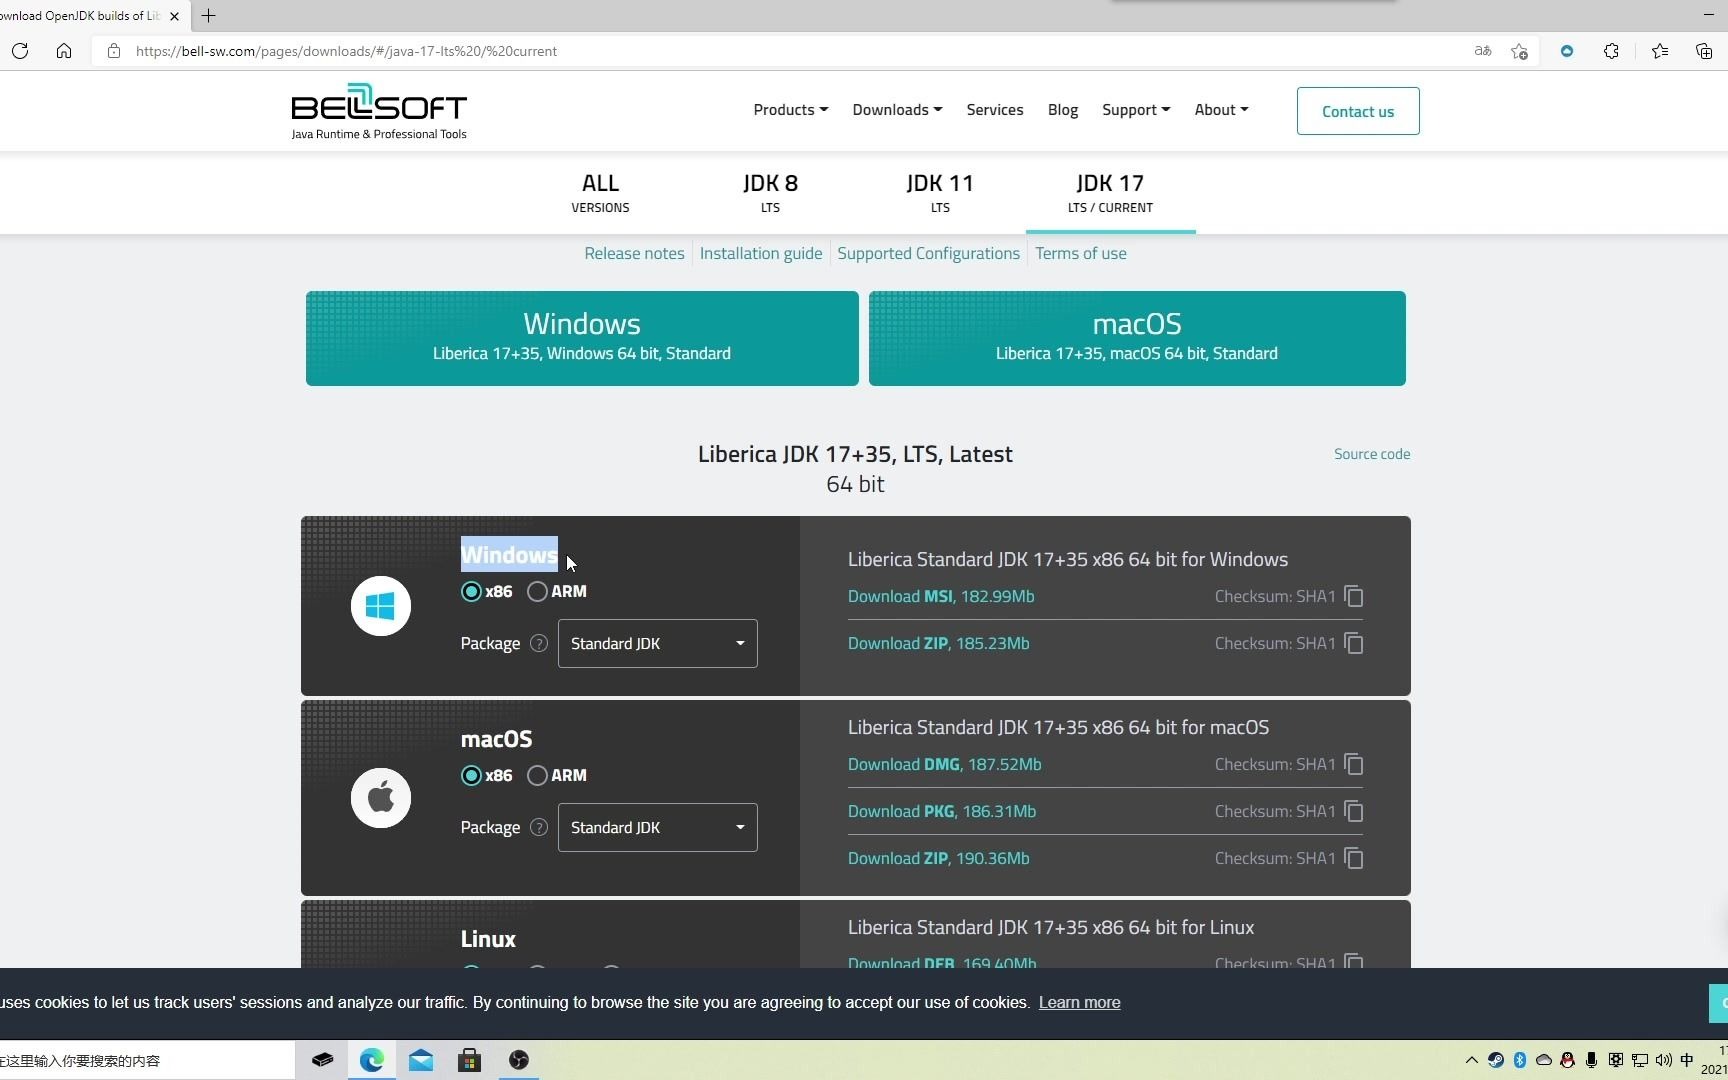Download ZIP for Windows, 185.23Mb

click(939, 643)
